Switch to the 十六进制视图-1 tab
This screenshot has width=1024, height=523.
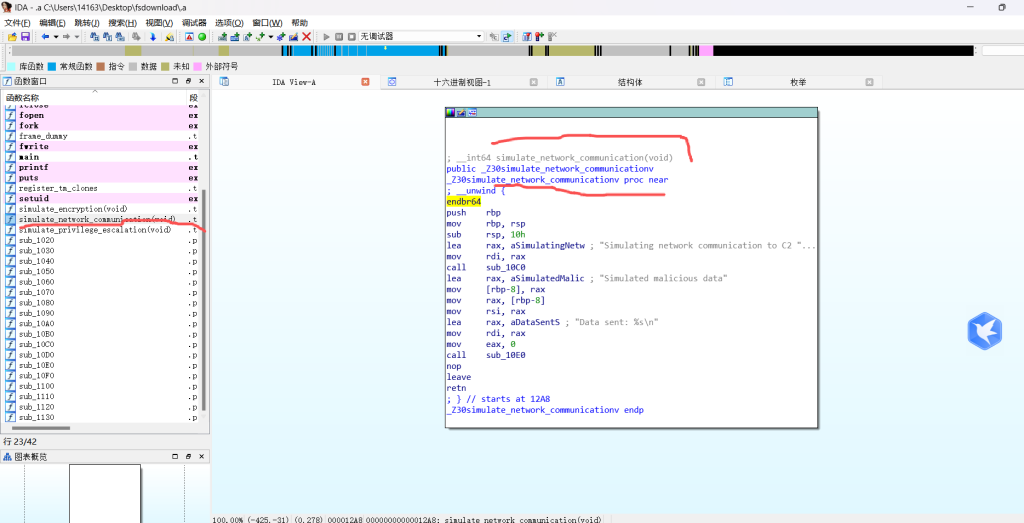(x=462, y=82)
